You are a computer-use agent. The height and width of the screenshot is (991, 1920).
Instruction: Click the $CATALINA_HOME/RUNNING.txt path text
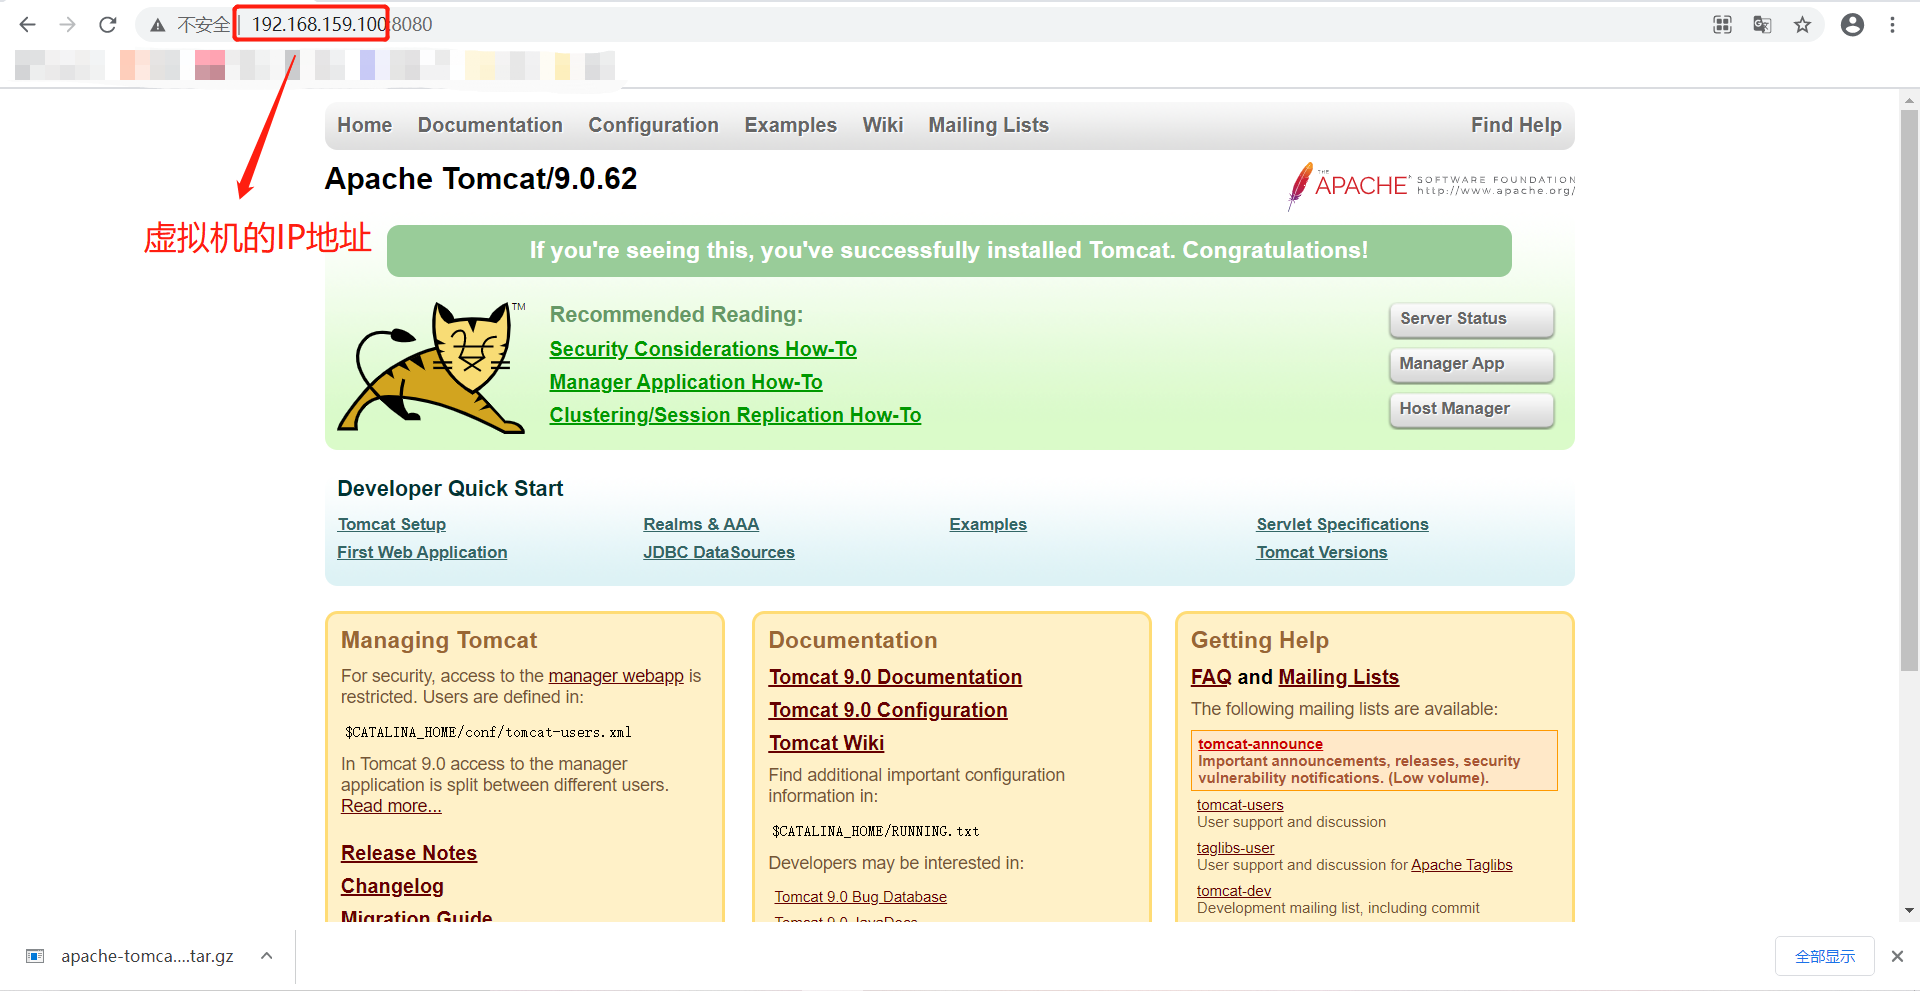[875, 831]
